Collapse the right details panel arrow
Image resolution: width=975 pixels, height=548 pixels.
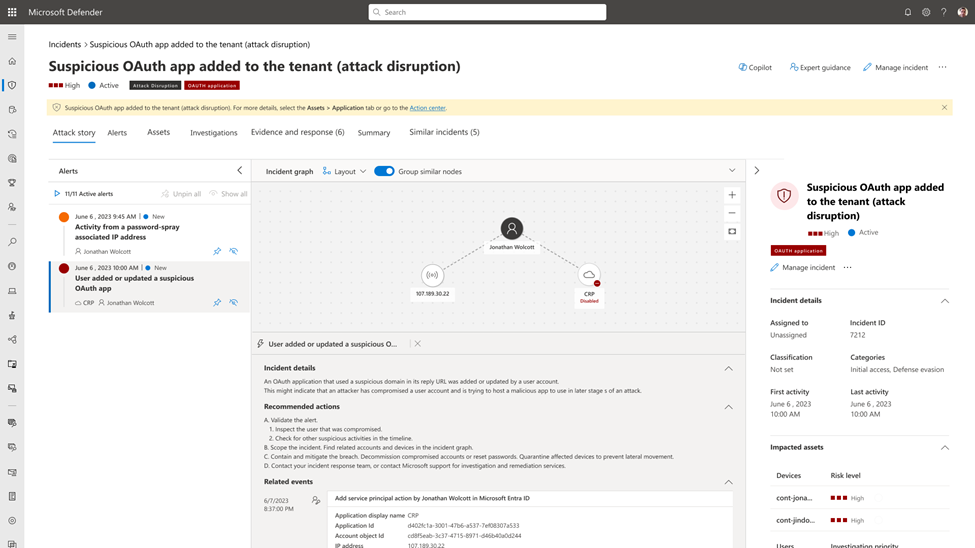pos(757,170)
